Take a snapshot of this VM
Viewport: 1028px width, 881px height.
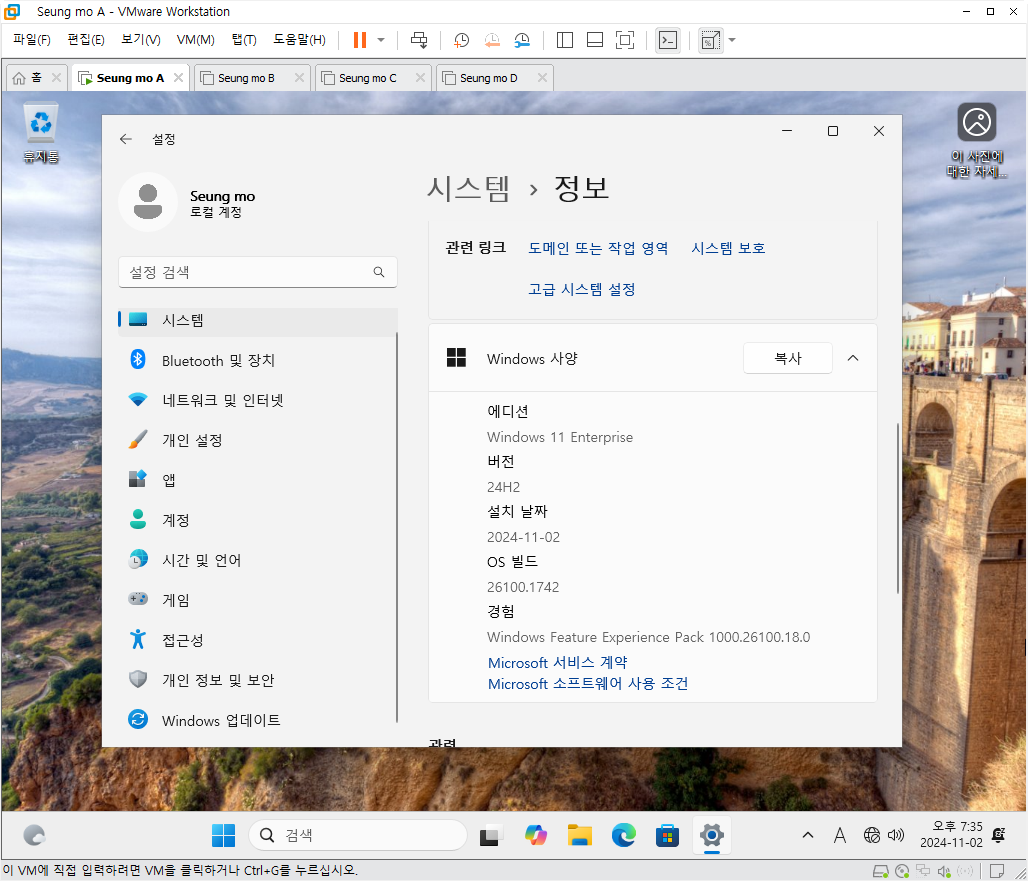[462, 40]
